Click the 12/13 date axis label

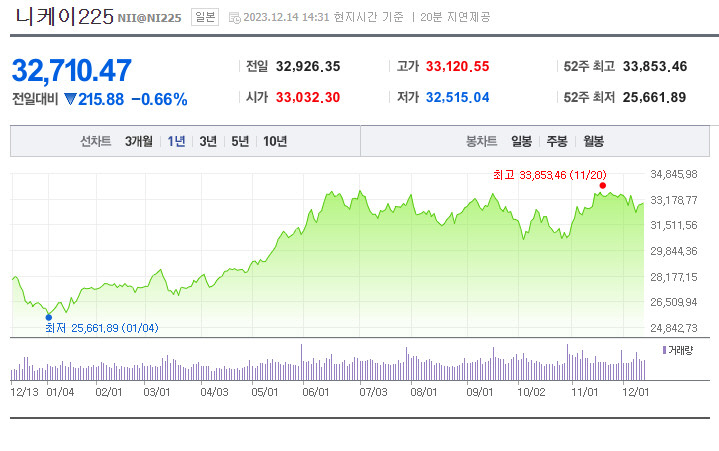click(x=24, y=392)
